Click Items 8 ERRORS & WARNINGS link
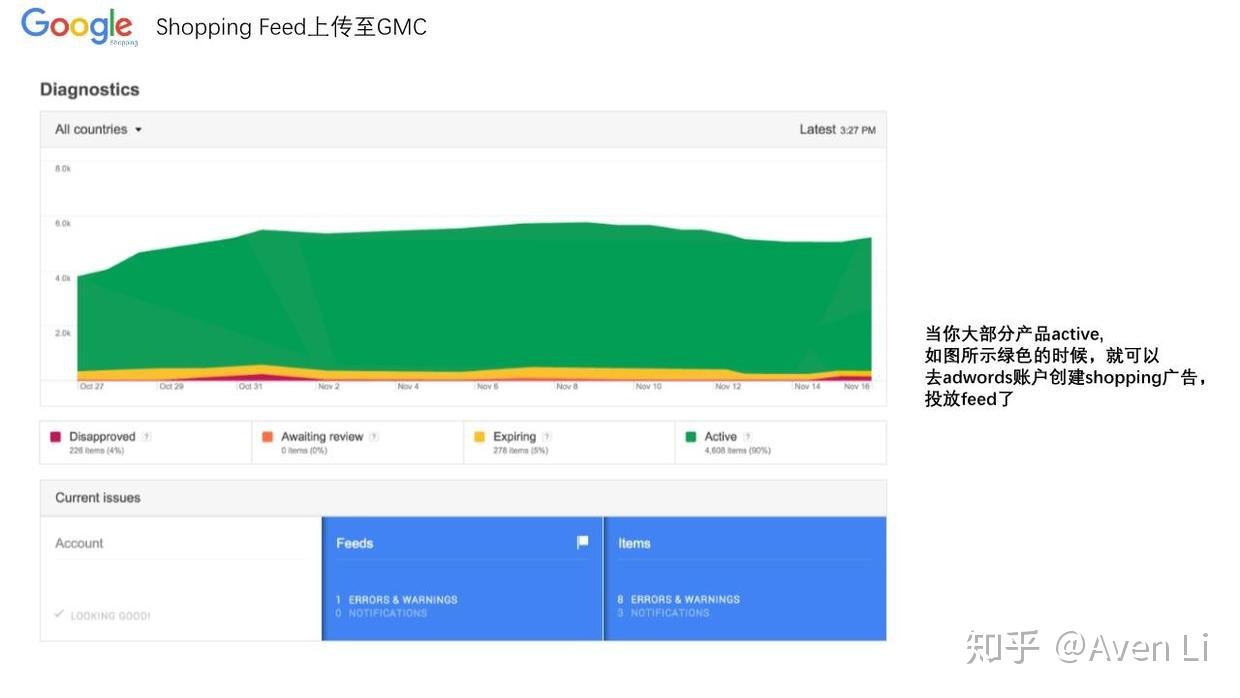 coord(679,599)
